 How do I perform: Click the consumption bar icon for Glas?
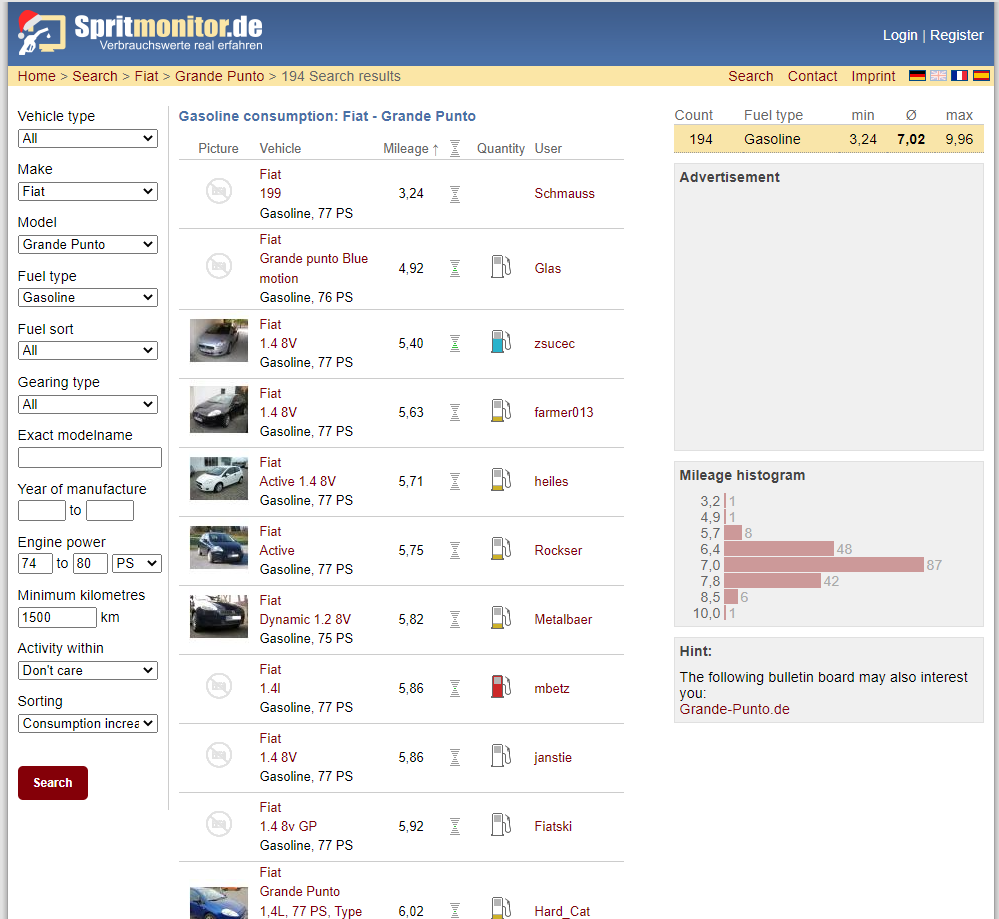click(455, 269)
